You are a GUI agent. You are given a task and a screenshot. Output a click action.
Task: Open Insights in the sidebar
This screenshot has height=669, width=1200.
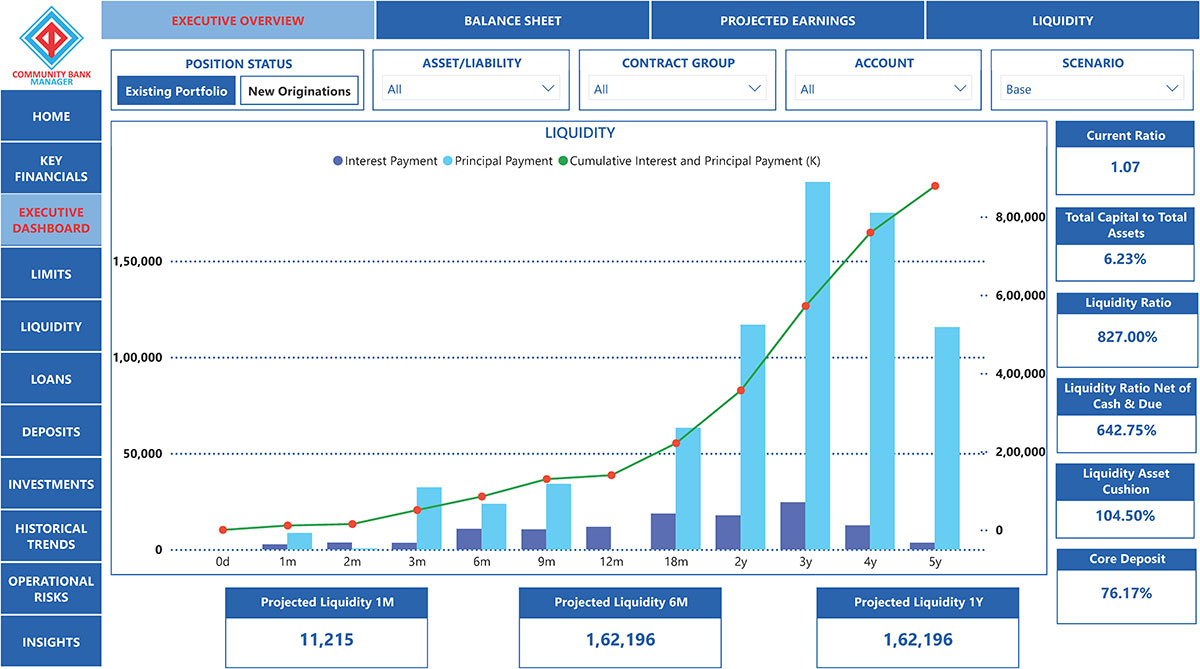[51, 642]
